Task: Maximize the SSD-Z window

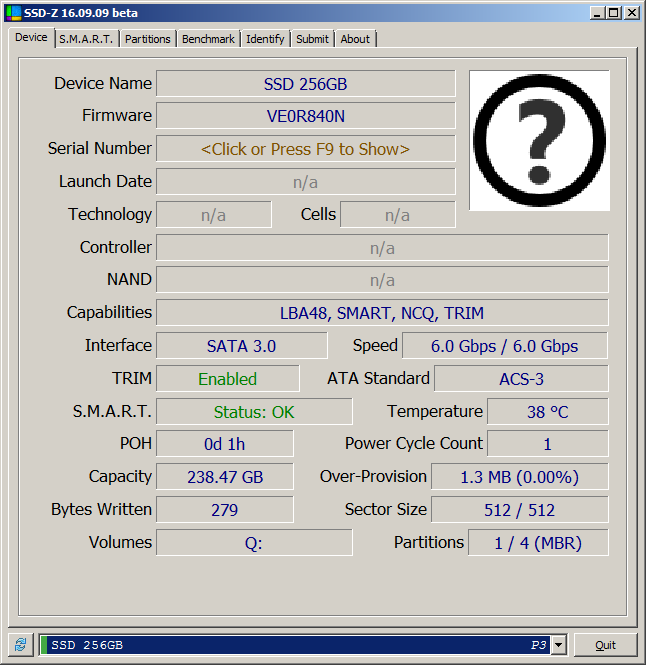Action: [x=614, y=13]
